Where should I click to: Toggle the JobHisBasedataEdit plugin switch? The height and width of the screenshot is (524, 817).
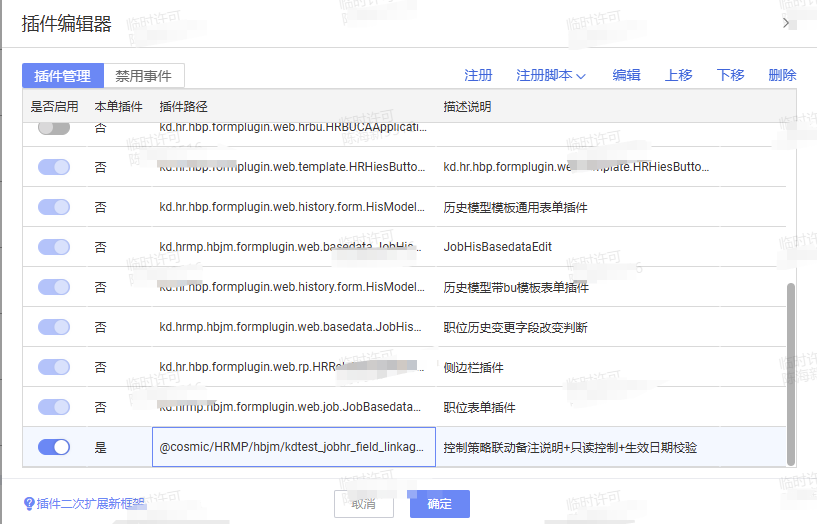point(54,247)
